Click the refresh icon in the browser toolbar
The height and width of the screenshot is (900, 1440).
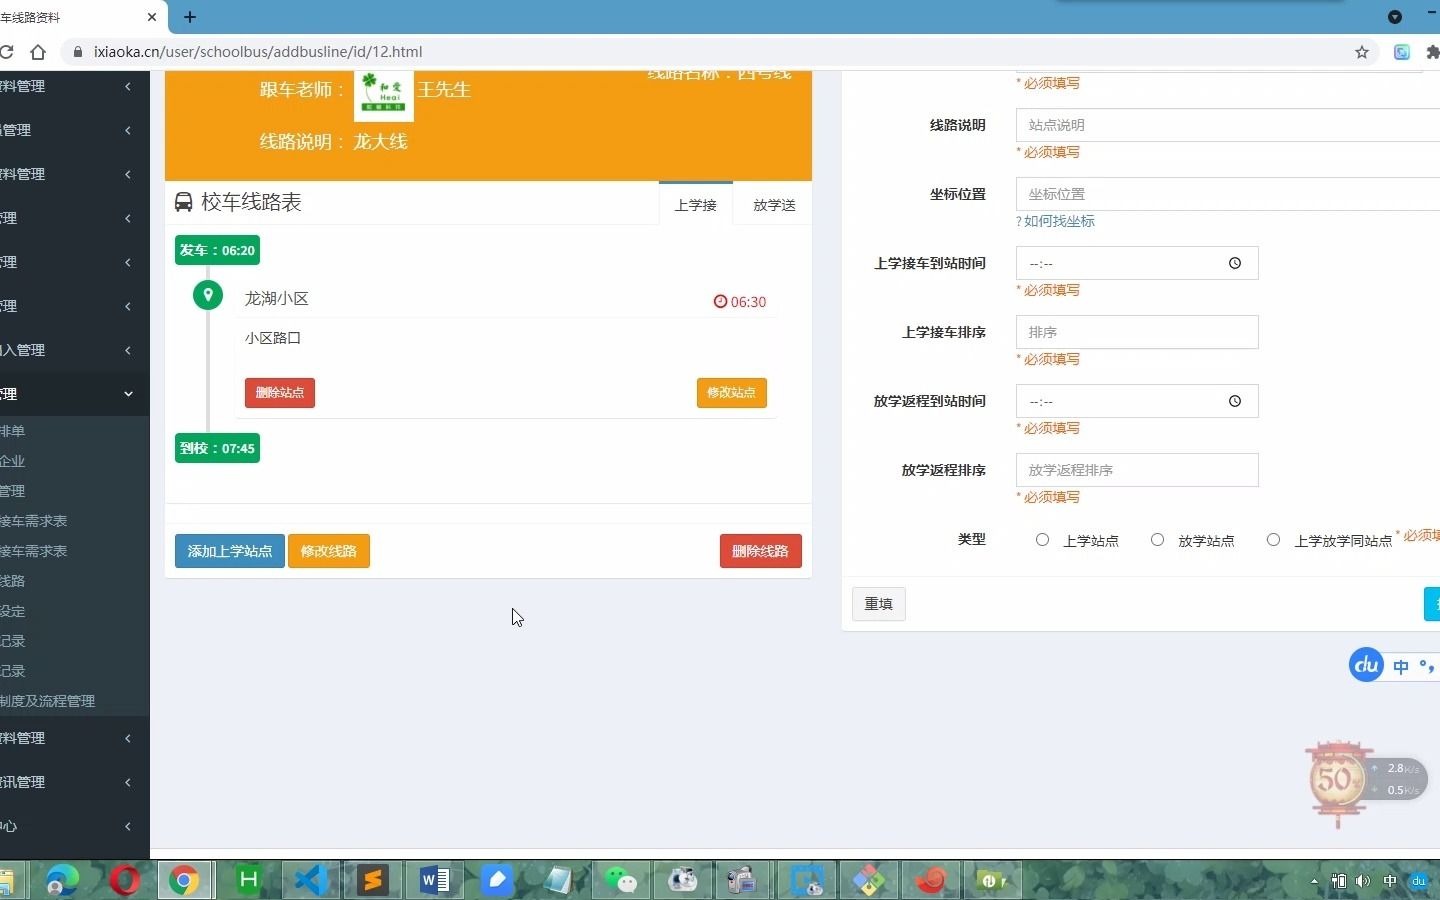pyautogui.click(x=9, y=52)
